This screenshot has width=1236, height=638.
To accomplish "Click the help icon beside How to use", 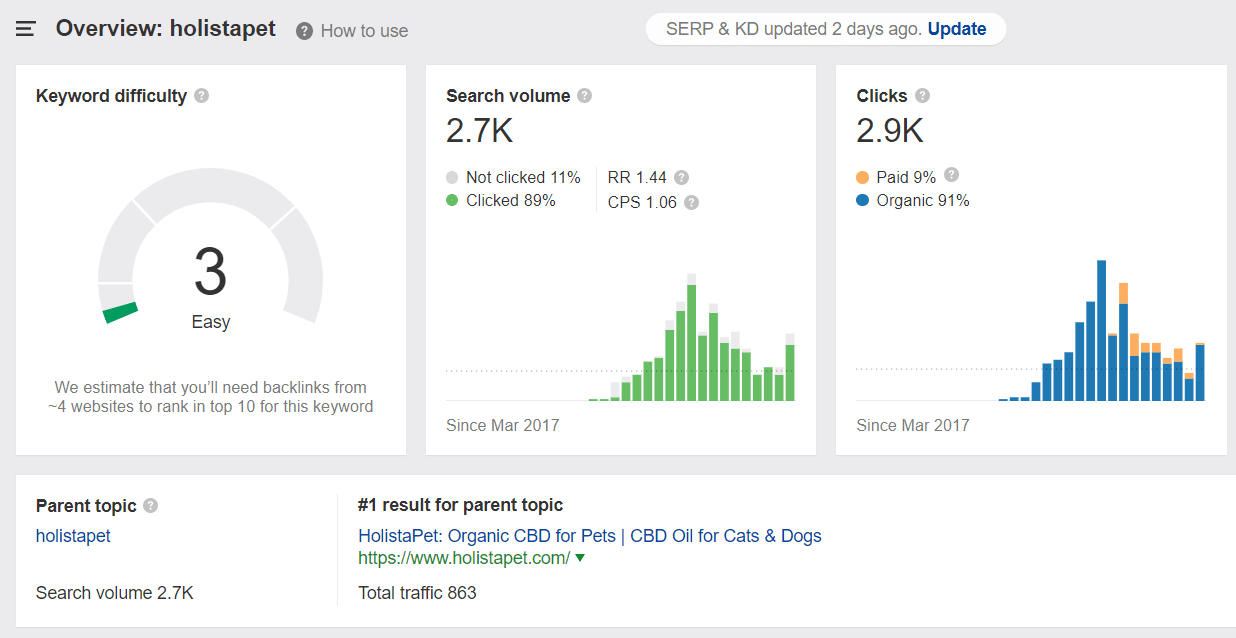I will click(304, 31).
